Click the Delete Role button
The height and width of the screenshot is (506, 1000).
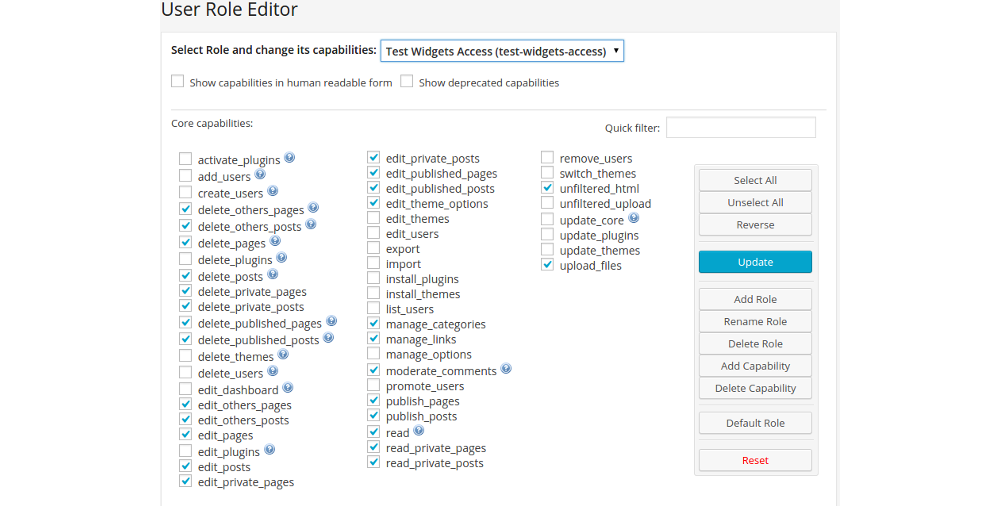(755, 344)
